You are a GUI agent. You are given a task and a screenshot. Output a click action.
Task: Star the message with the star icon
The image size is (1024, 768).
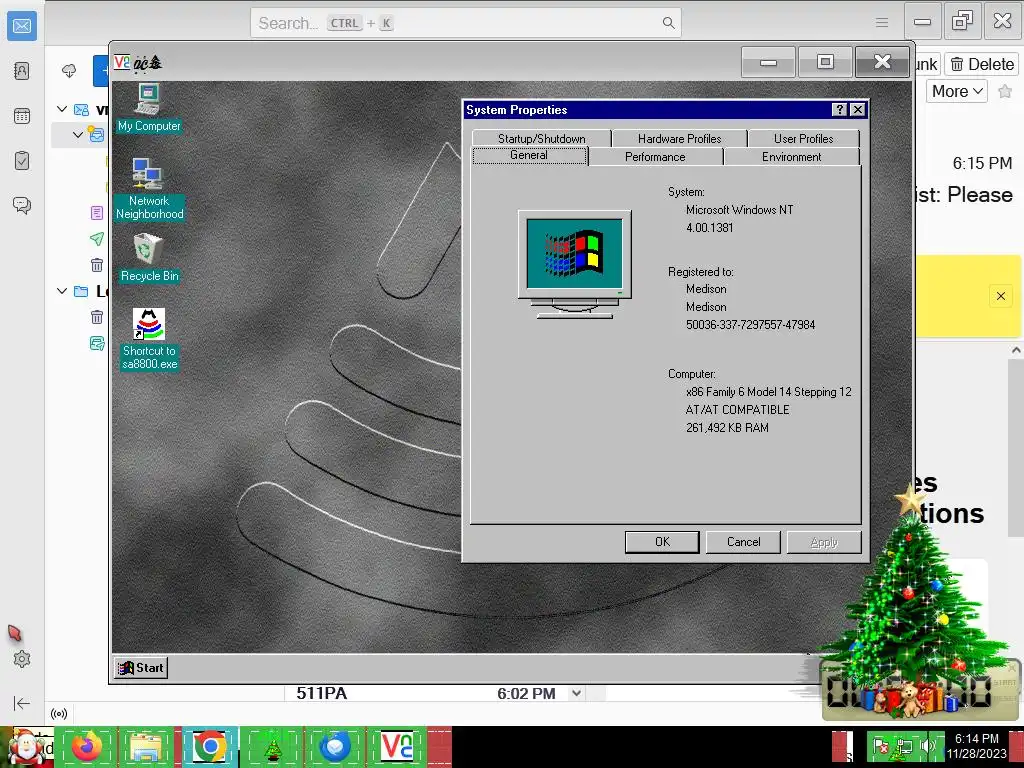1005,91
